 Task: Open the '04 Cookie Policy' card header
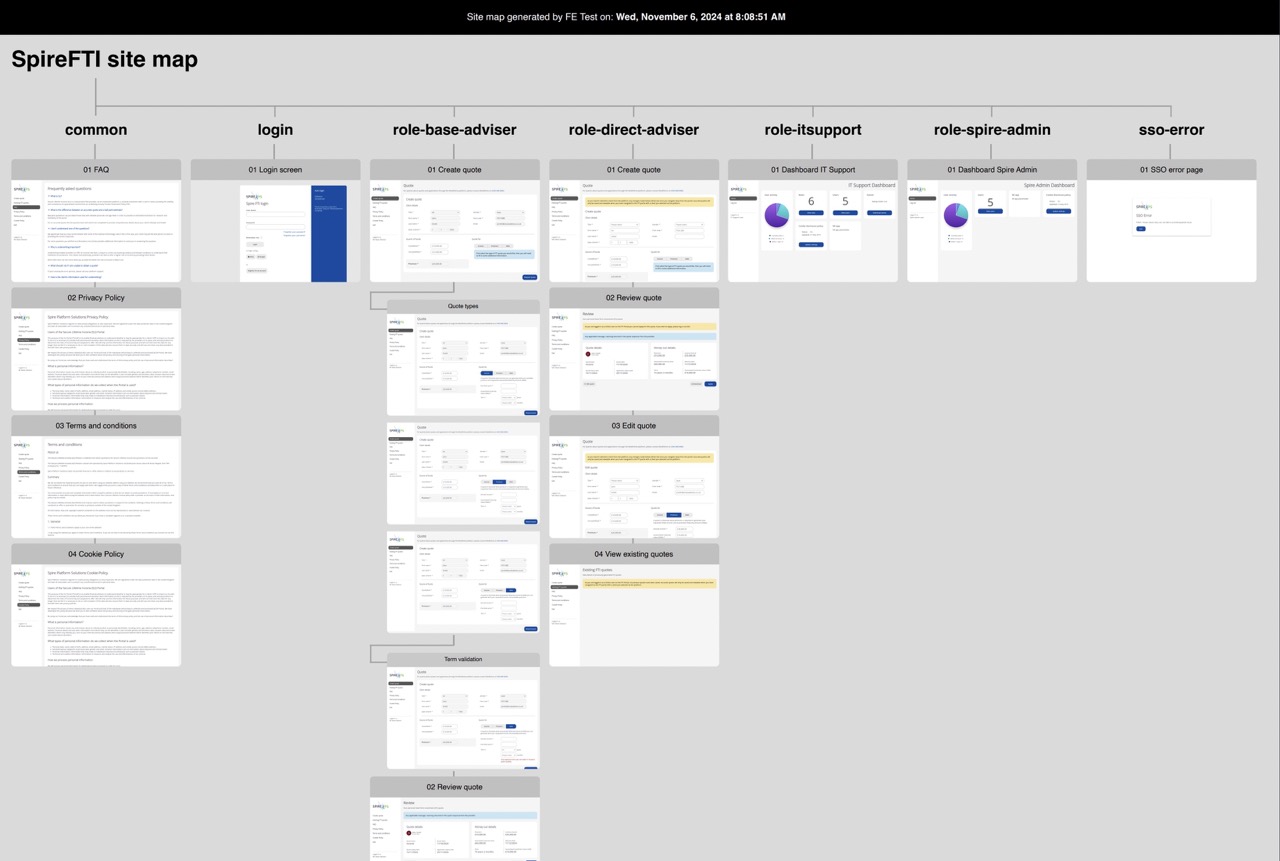(x=96, y=554)
